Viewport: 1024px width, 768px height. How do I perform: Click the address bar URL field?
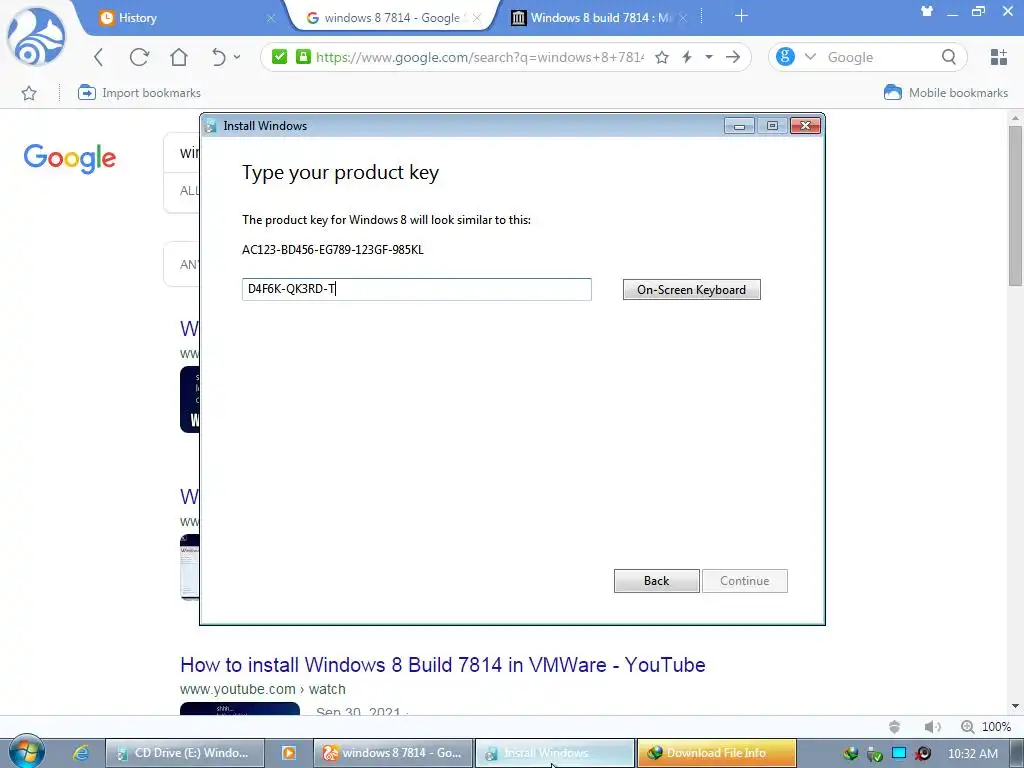point(479,57)
